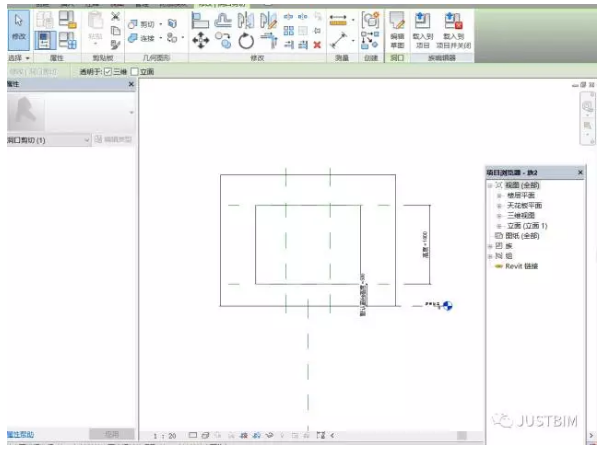This screenshot has width=605, height=454.
Task: Select the Modify (修改) arrow tool
Action: pyautogui.click(x=19, y=30)
